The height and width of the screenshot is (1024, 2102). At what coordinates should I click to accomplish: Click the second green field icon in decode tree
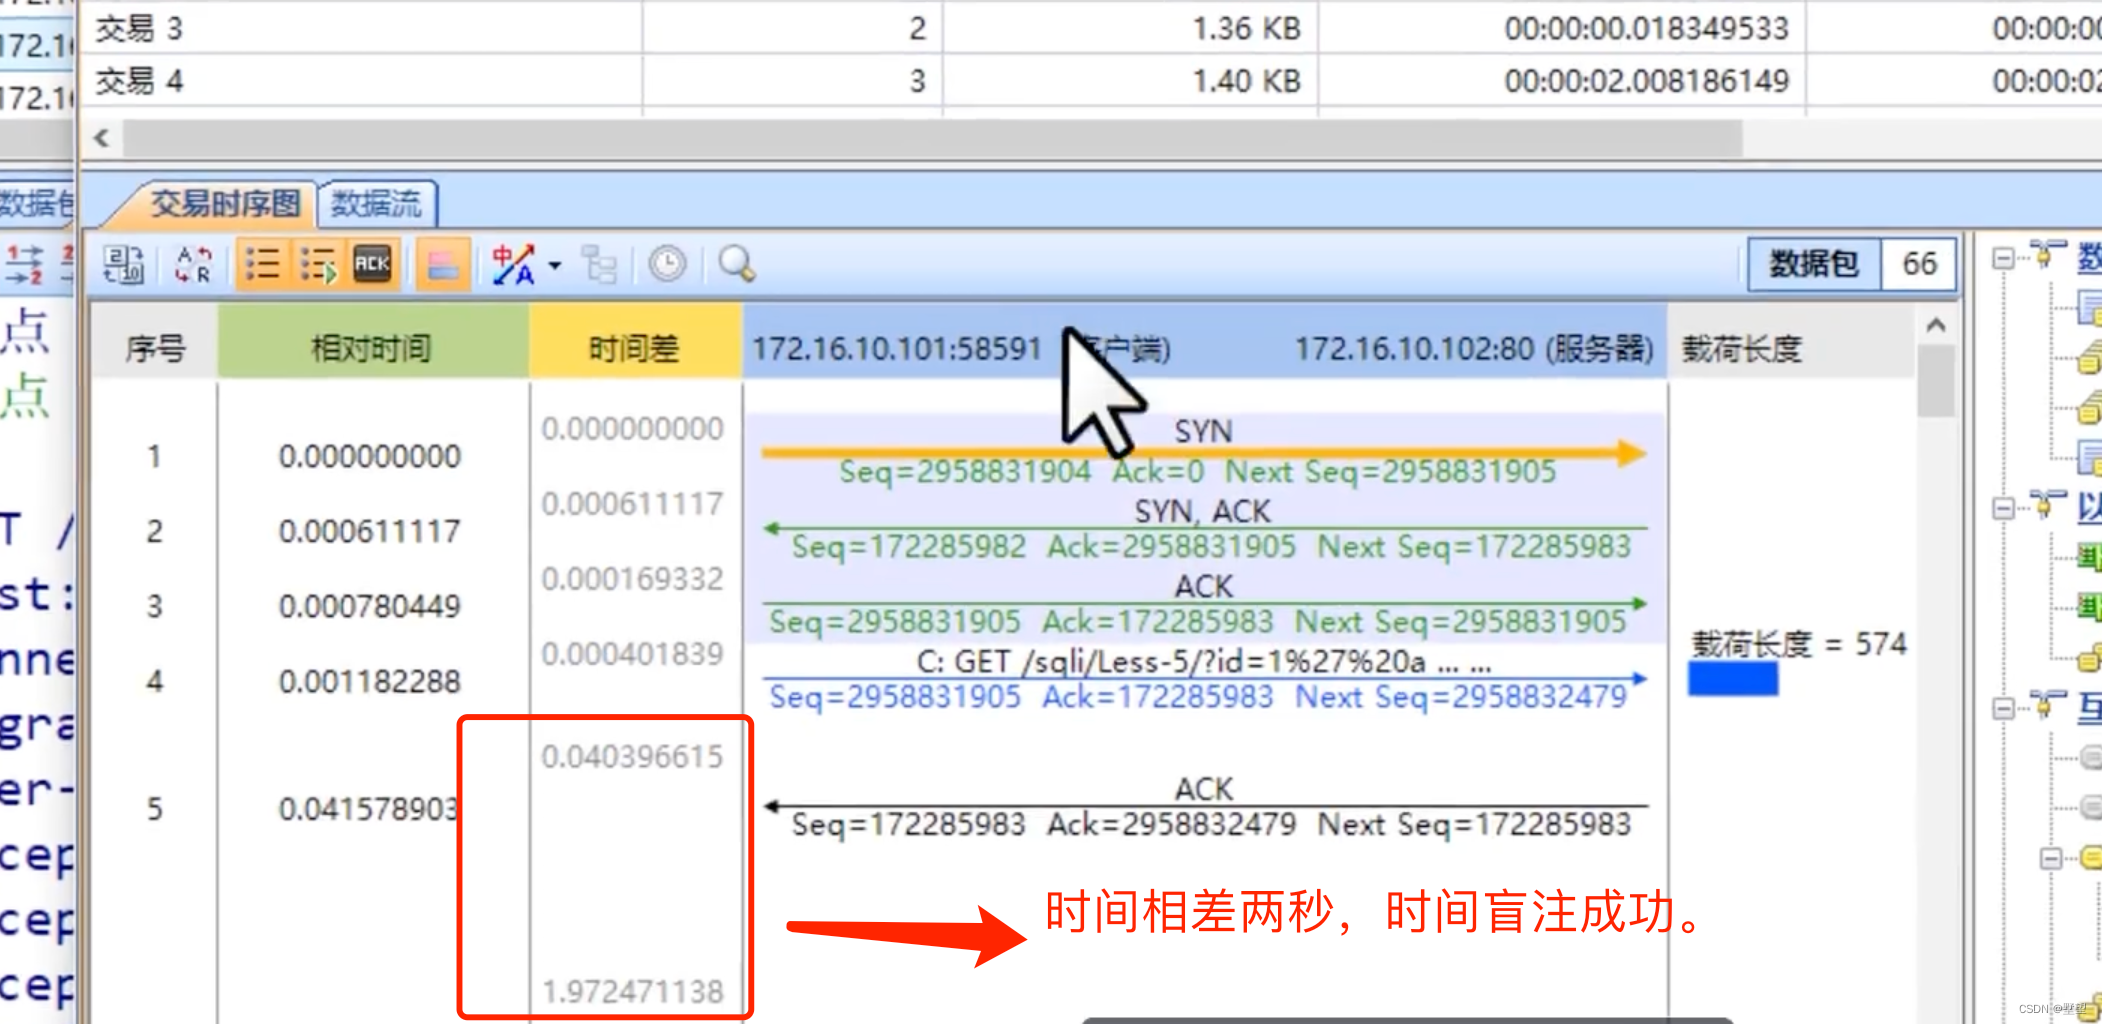pos(2089,607)
